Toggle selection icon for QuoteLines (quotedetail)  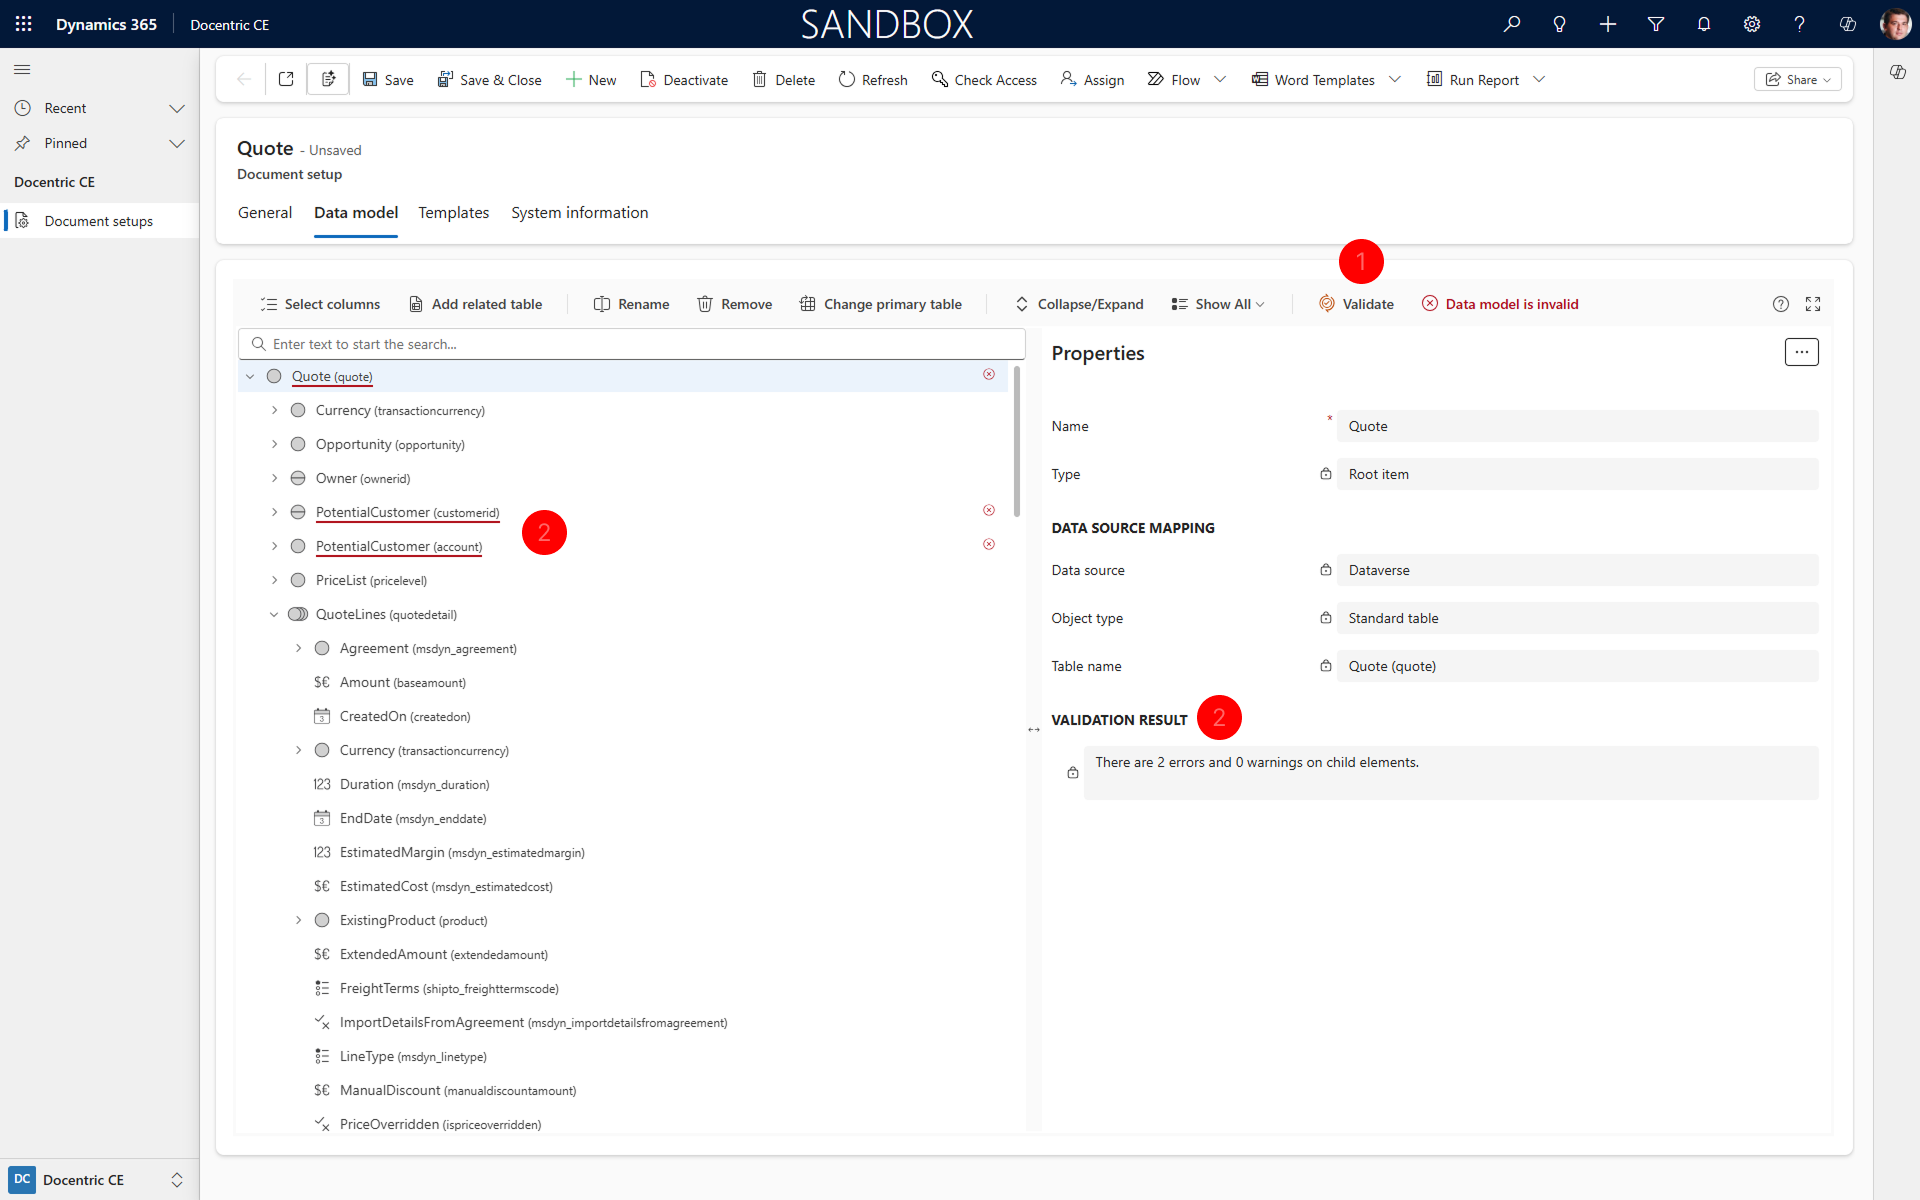(x=298, y=614)
